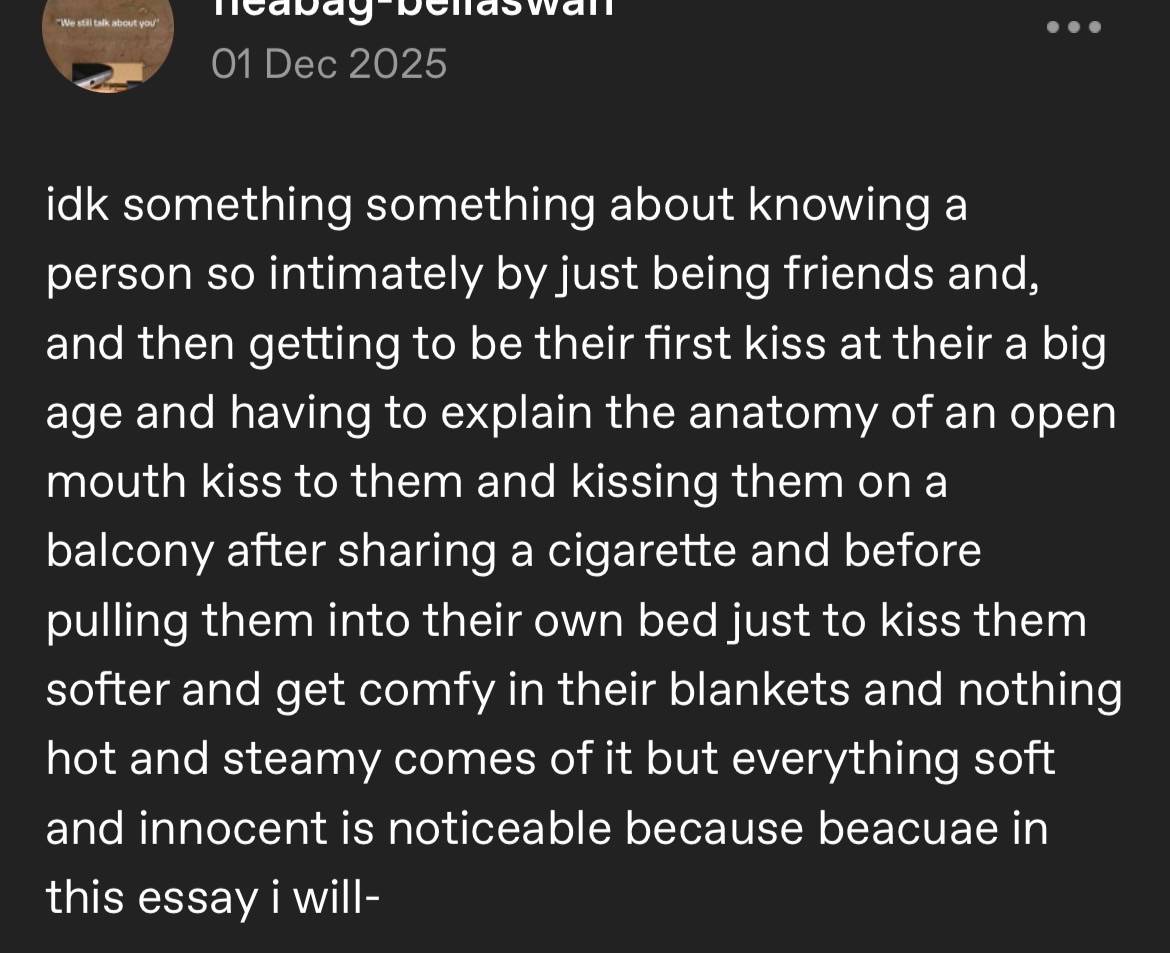Image resolution: width=1170 pixels, height=953 pixels.
Task: Click the quote caption inside the avatar image
Action: pos(108,22)
